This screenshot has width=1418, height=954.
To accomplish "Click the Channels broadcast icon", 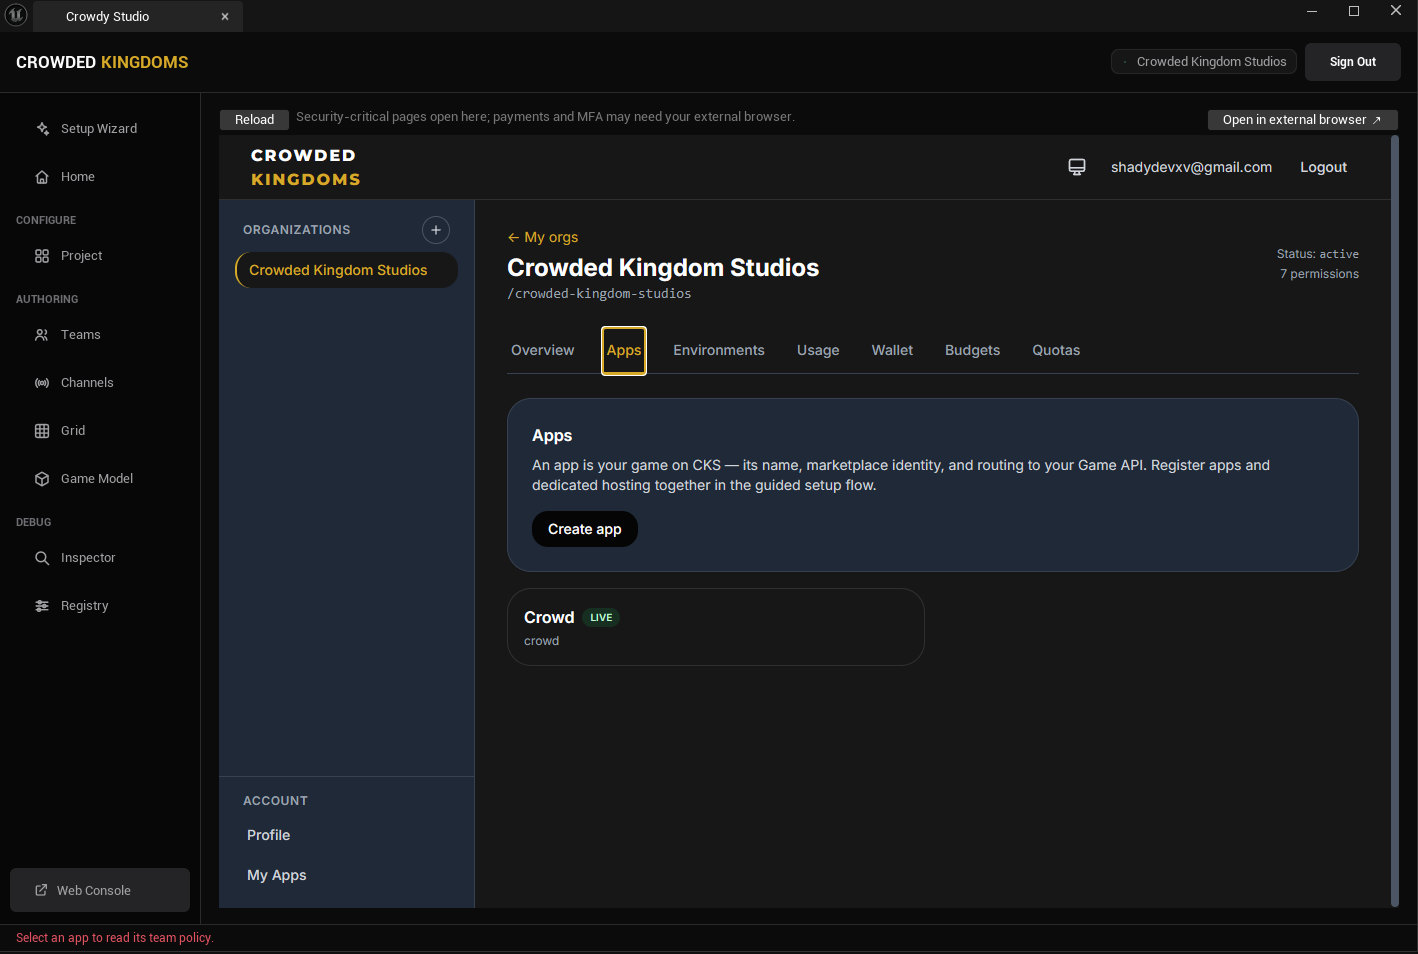I will click(42, 383).
